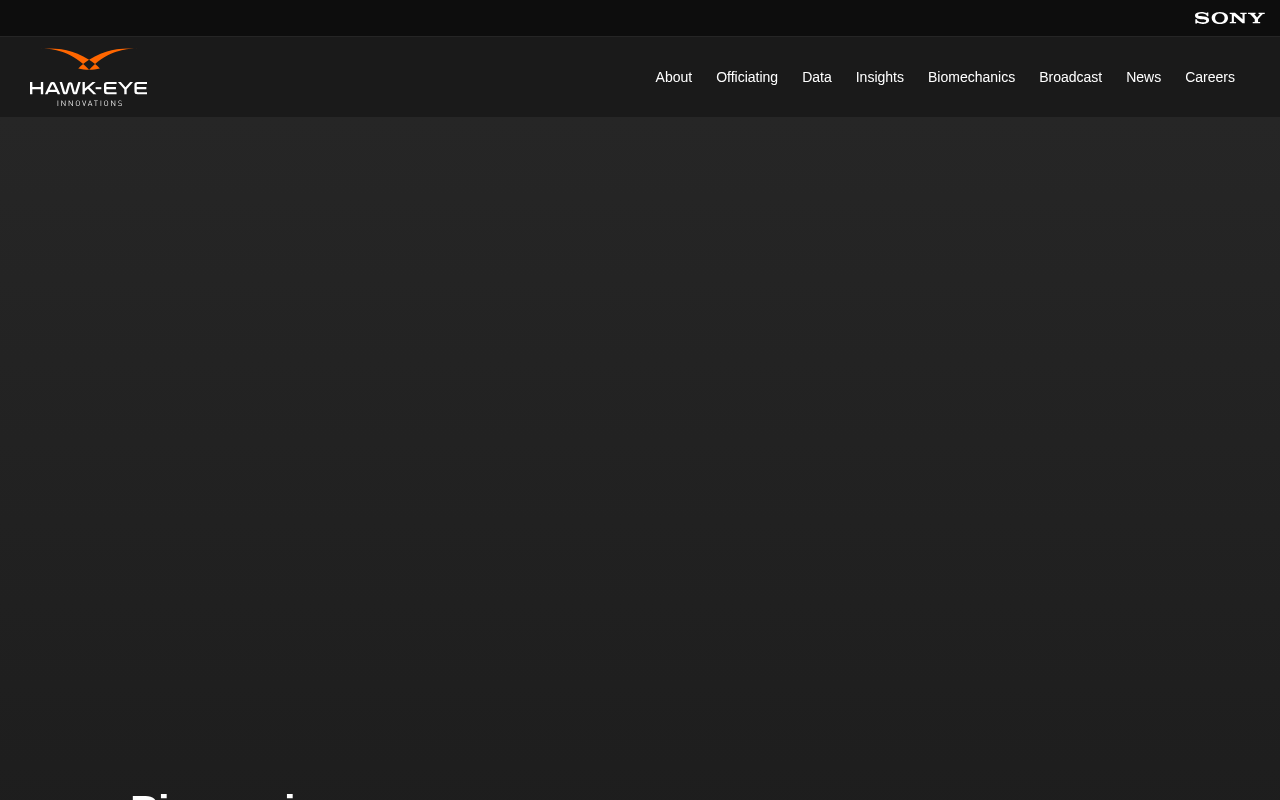Select the Data navigation item
1280x800 pixels.
tap(817, 77)
